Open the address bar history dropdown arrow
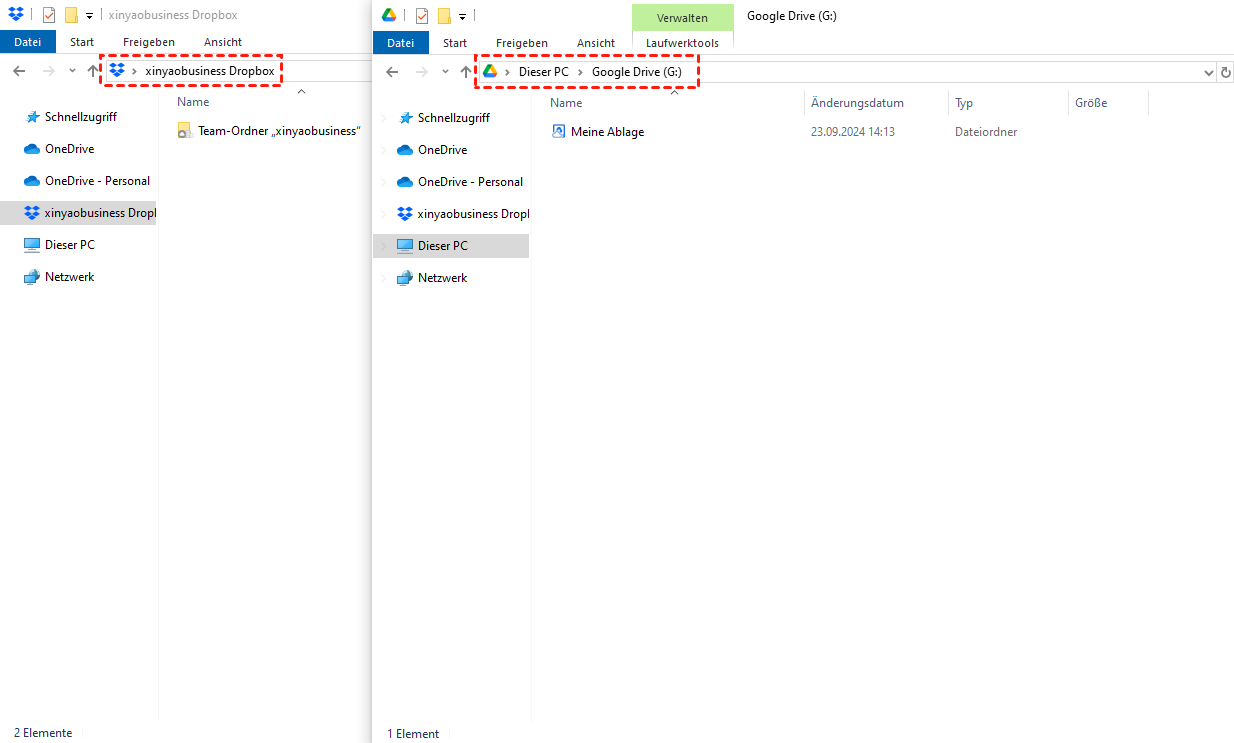The width and height of the screenshot is (1234, 743). [1208, 72]
